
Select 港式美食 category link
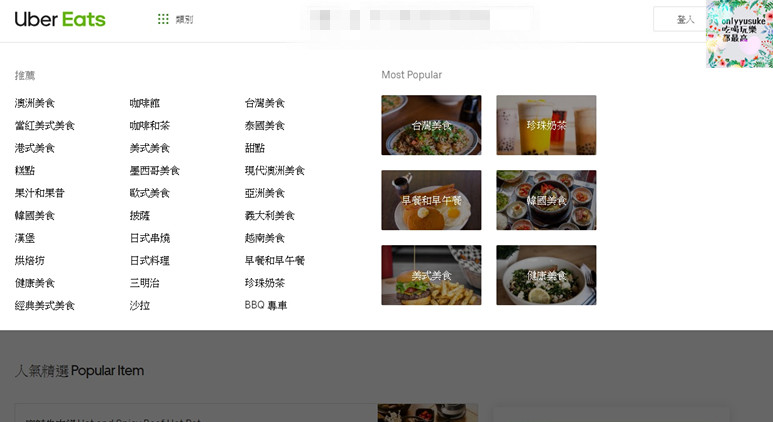coord(35,148)
